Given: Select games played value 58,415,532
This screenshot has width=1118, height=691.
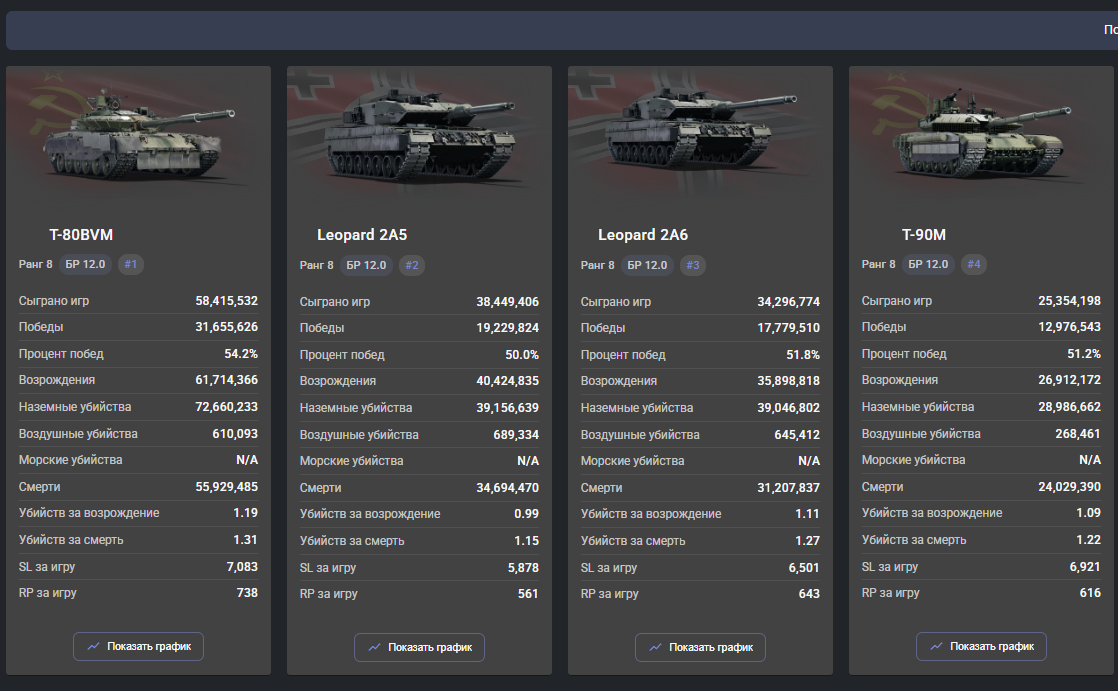Looking at the screenshot, I should pyautogui.click(x=227, y=301).
